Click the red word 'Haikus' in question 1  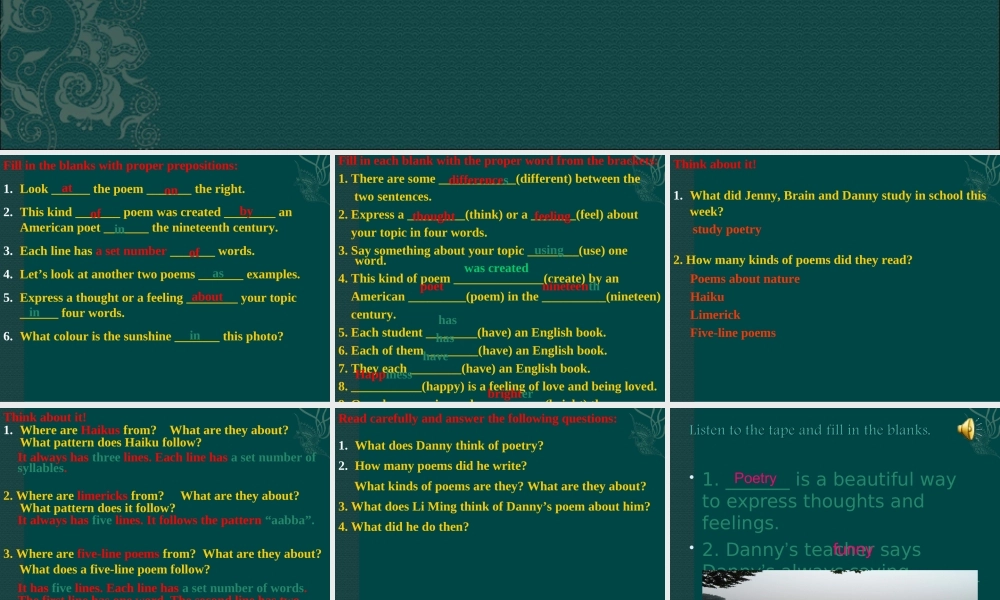point(100,430)
